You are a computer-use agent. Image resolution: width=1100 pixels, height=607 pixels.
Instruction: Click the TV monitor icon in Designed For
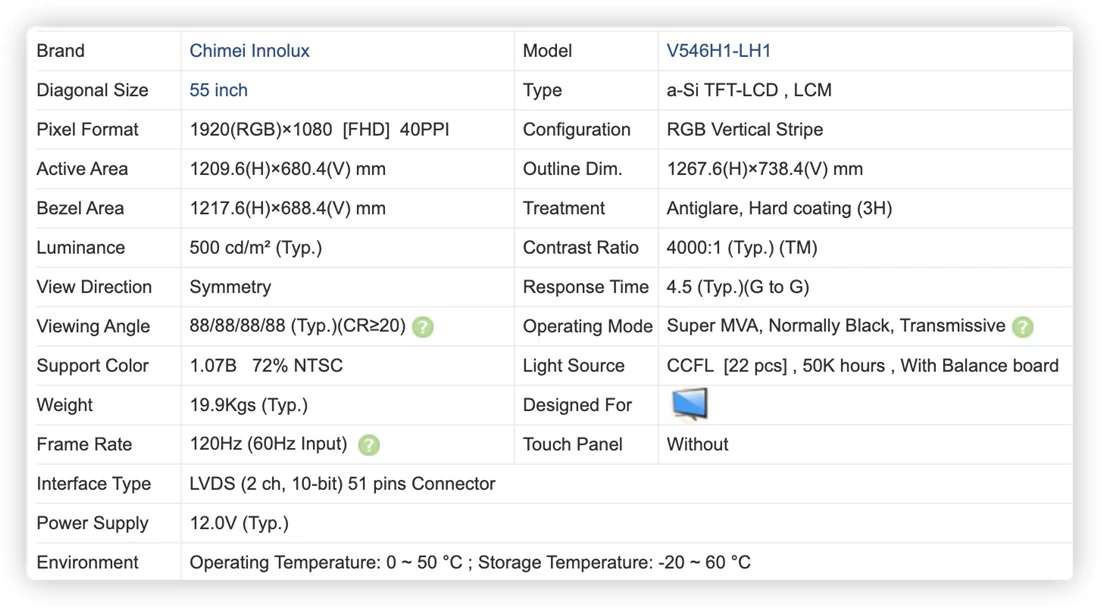point(690,404)
